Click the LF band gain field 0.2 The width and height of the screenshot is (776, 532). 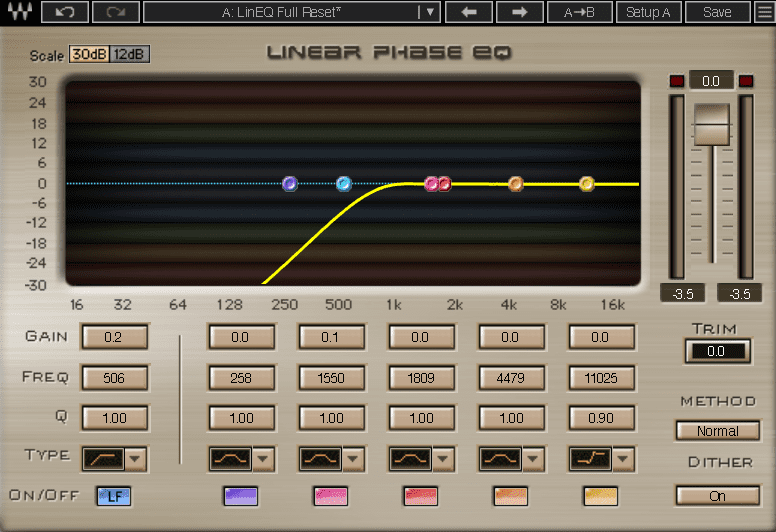click(114, 337)
